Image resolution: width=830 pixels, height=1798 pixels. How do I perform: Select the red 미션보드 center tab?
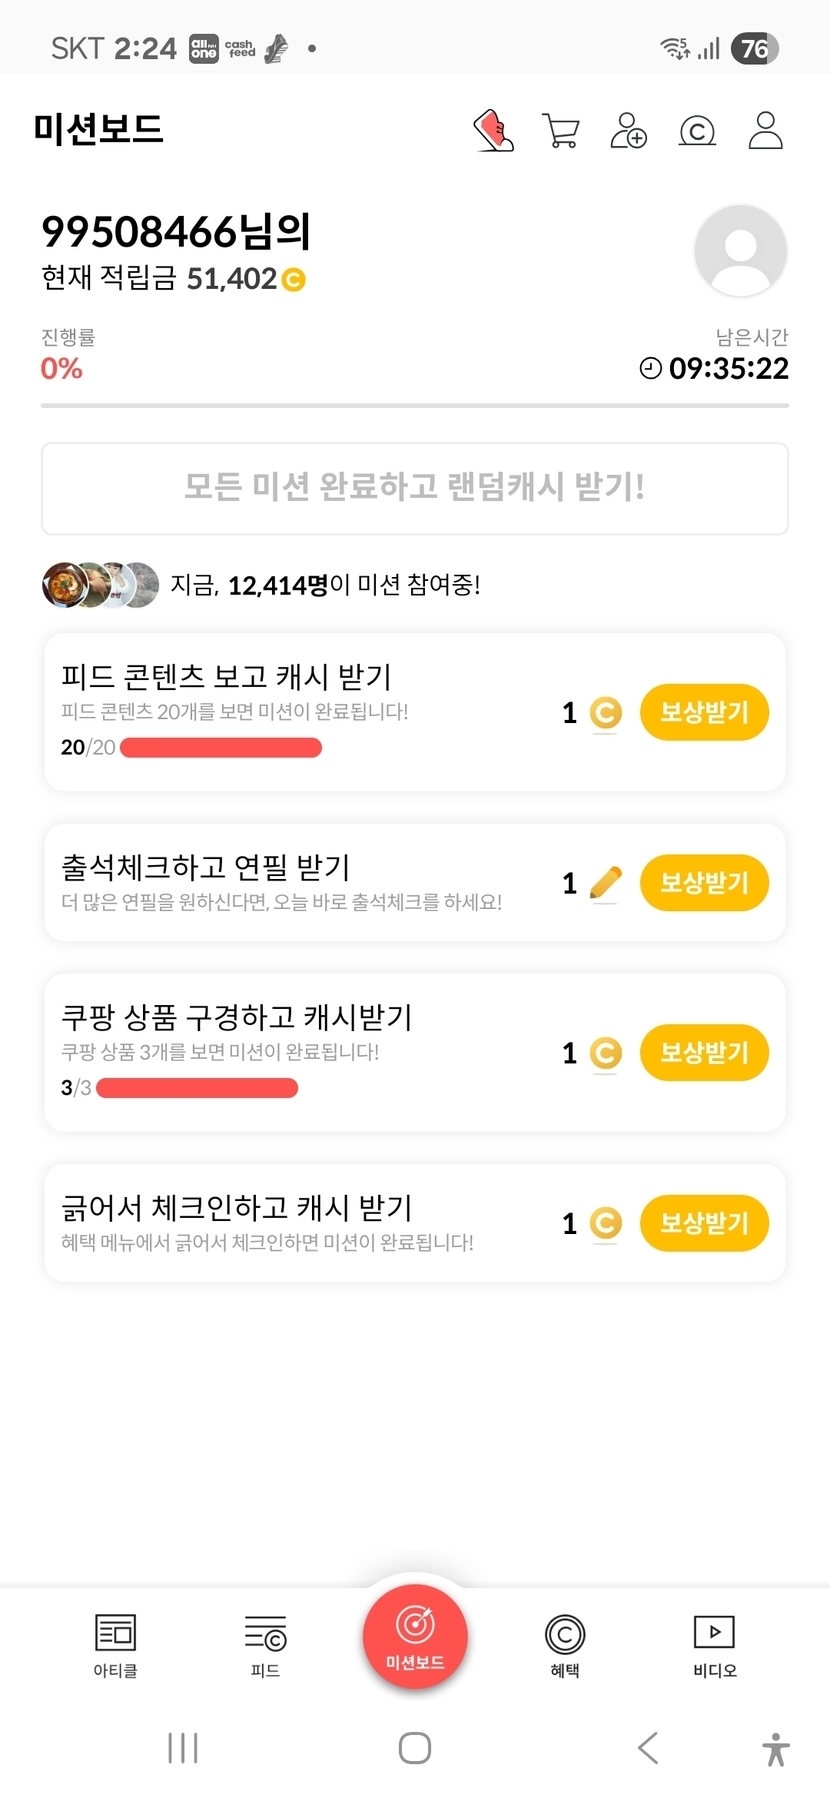point(415,1637)
